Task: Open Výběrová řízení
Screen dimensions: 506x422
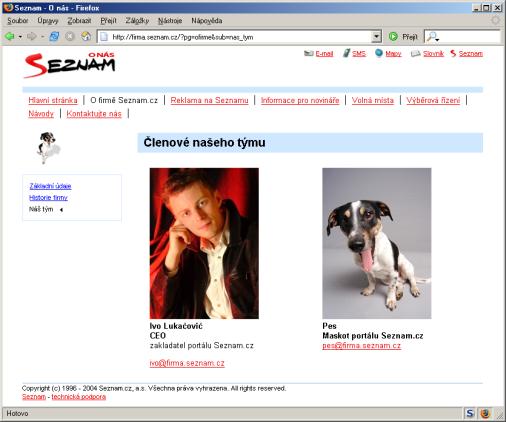Action: coord(433,100)
